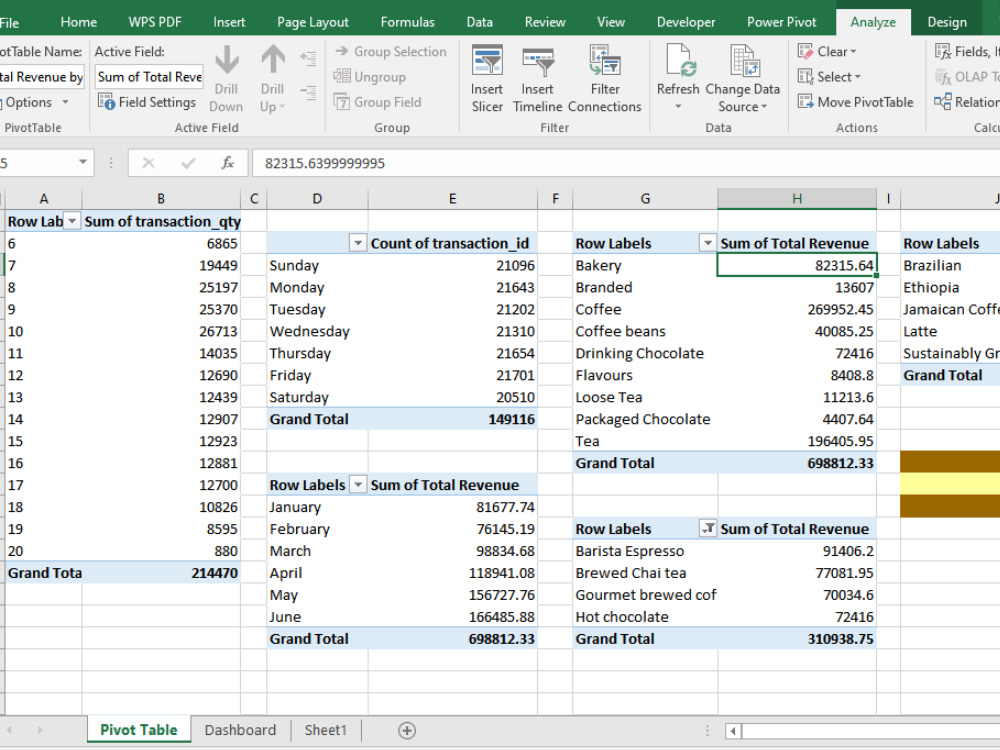Switch to the Design ribbon tab
The height and width of the screenshot is (750, 1000).
tap(947, 21)
